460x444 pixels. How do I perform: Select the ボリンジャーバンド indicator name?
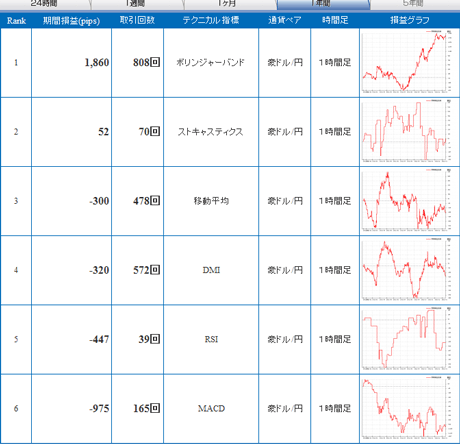click(x=211, y=62)
